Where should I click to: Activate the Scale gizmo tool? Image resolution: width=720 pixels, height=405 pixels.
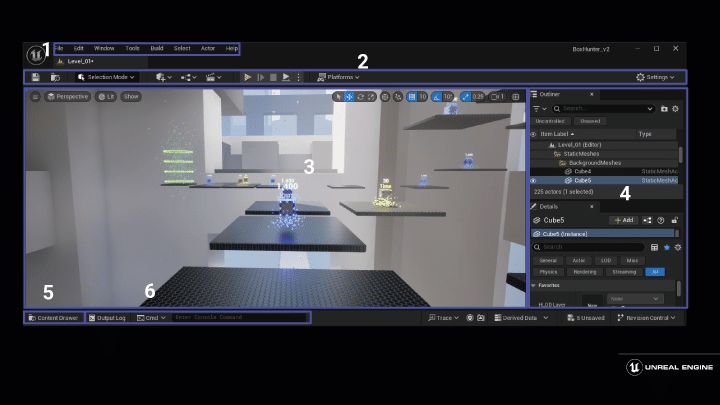[x=371, y=96]
